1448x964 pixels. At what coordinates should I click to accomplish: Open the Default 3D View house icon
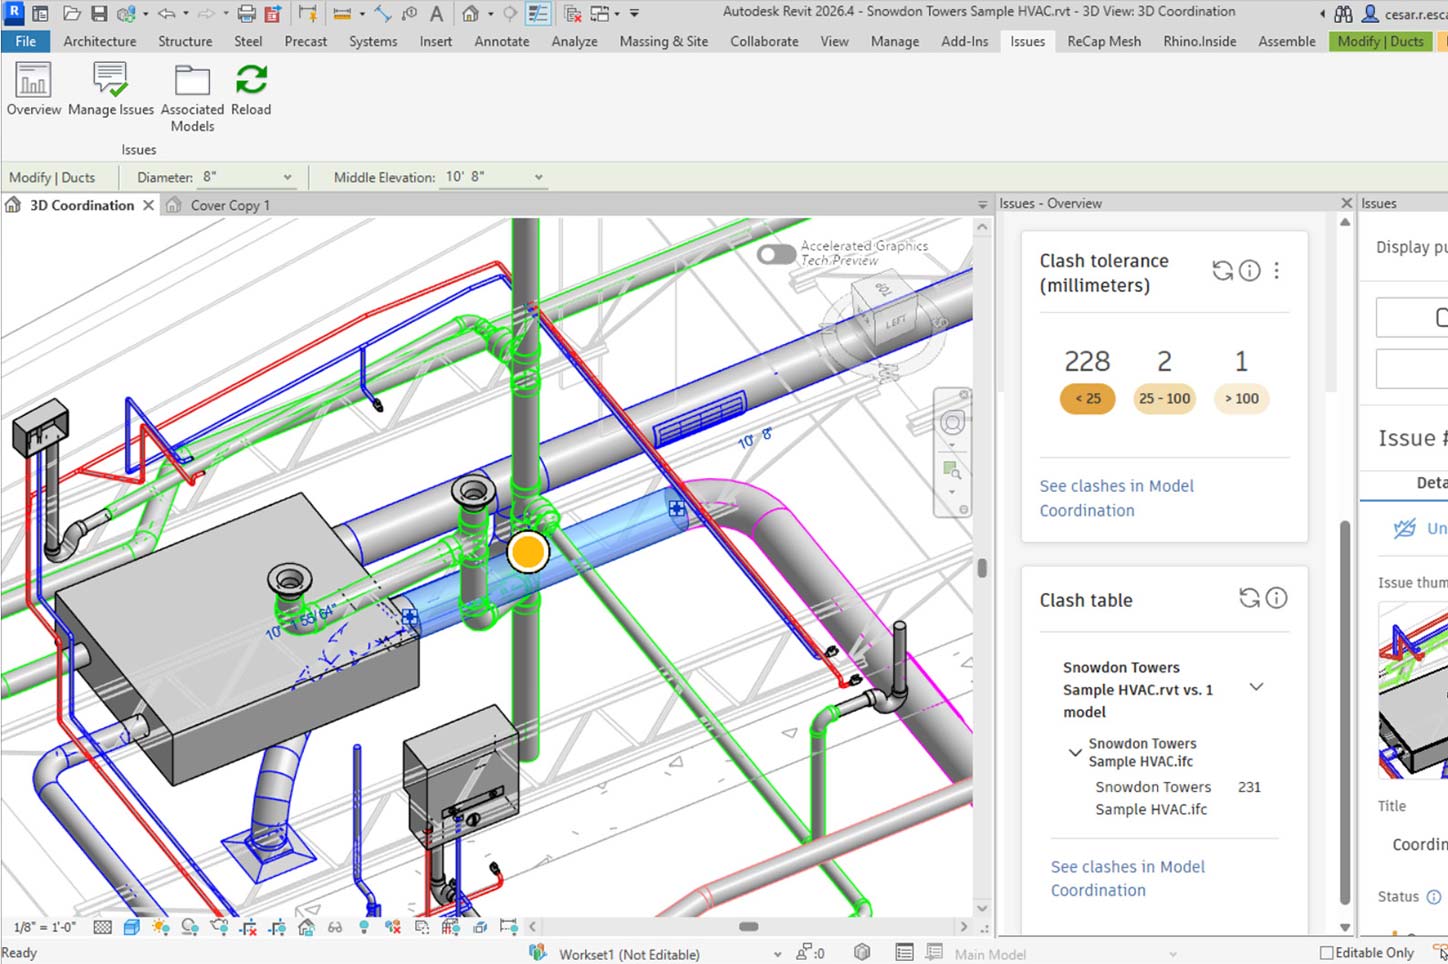pos(470,14)
